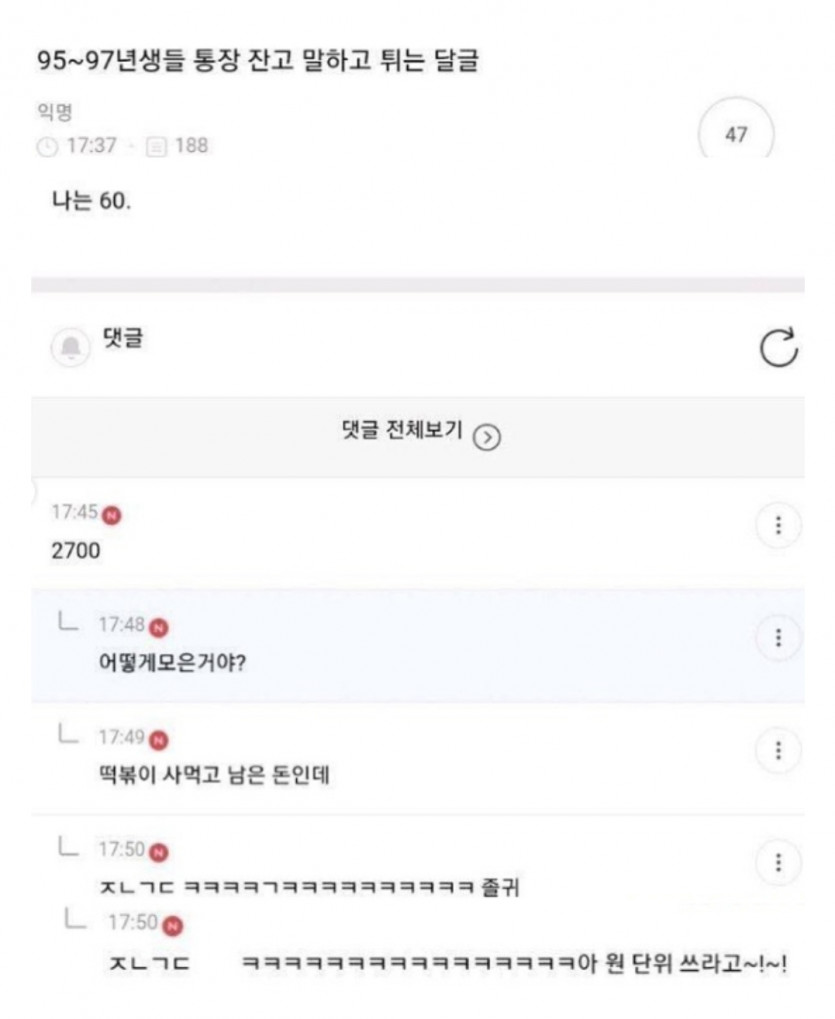
Task: Click the red N badge on 17:45 comment
Action: pos(112,515)
